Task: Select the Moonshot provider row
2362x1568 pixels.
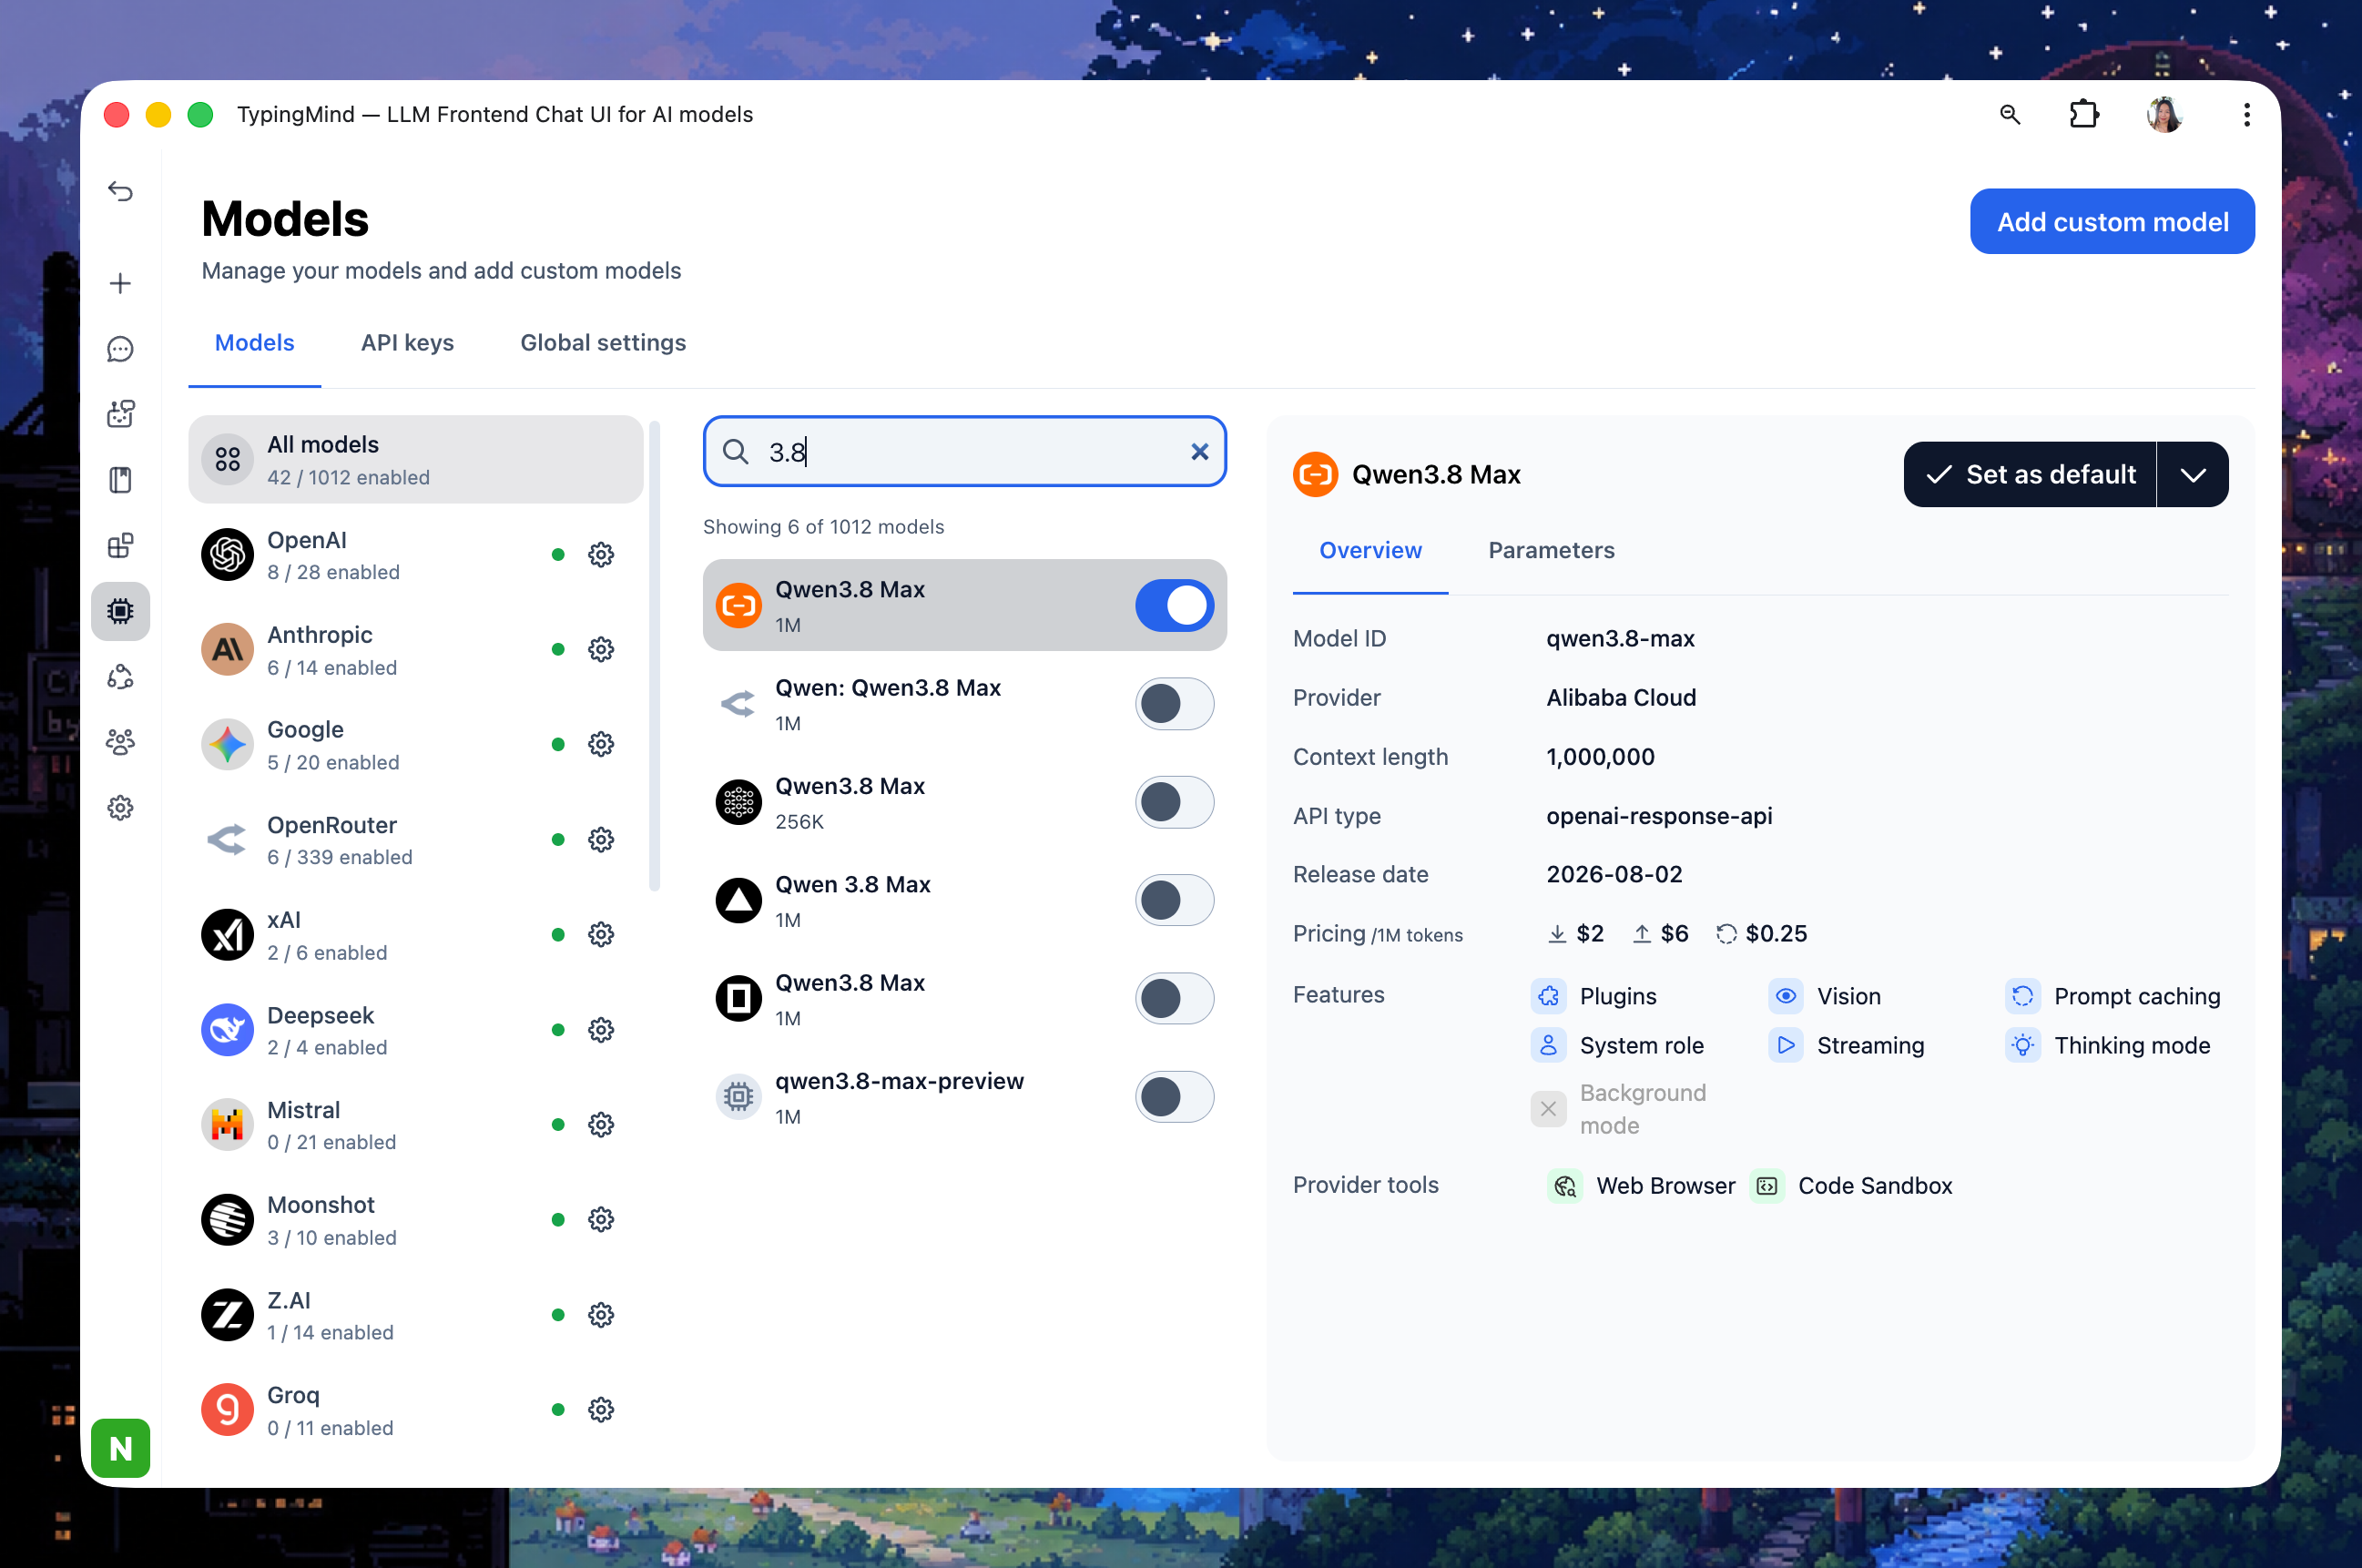Action: click(416, 1220)
